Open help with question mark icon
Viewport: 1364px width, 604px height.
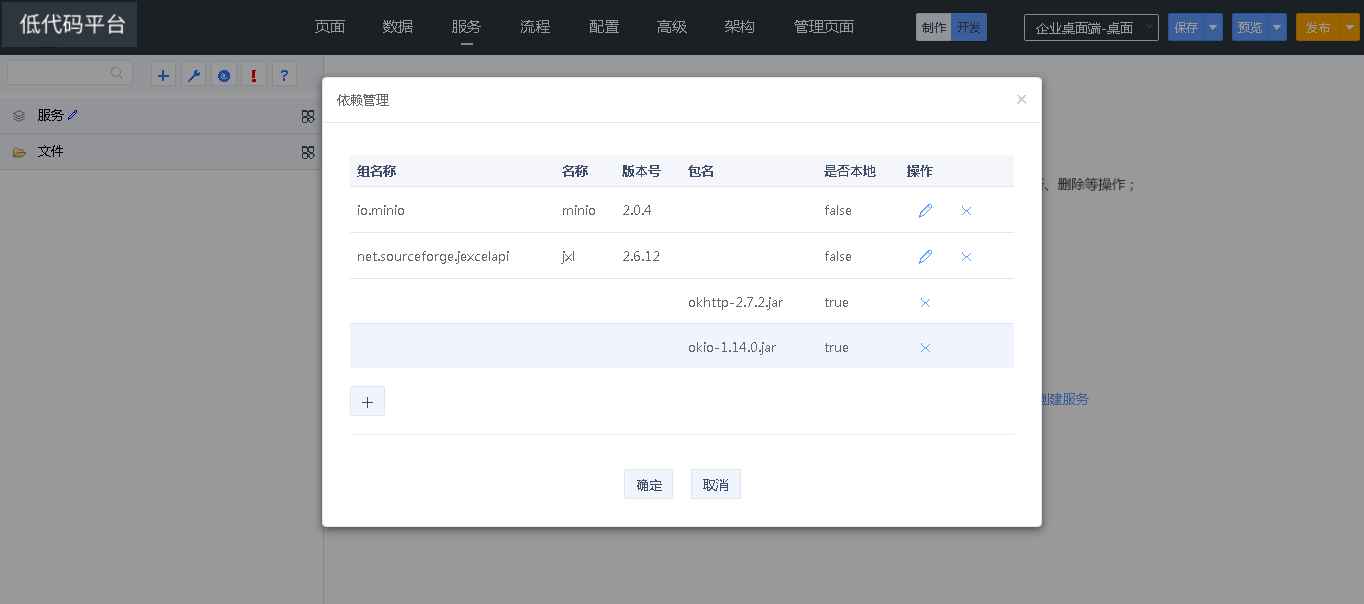pyautogui.click(x=284, y=75)
